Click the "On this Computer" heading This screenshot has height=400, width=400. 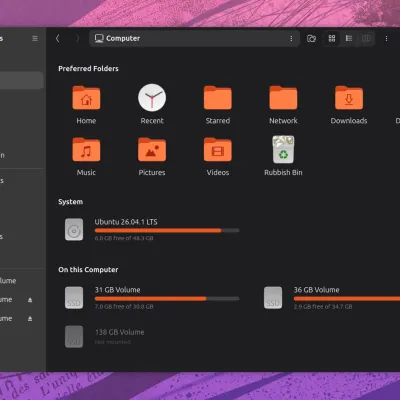coord(88,270)
